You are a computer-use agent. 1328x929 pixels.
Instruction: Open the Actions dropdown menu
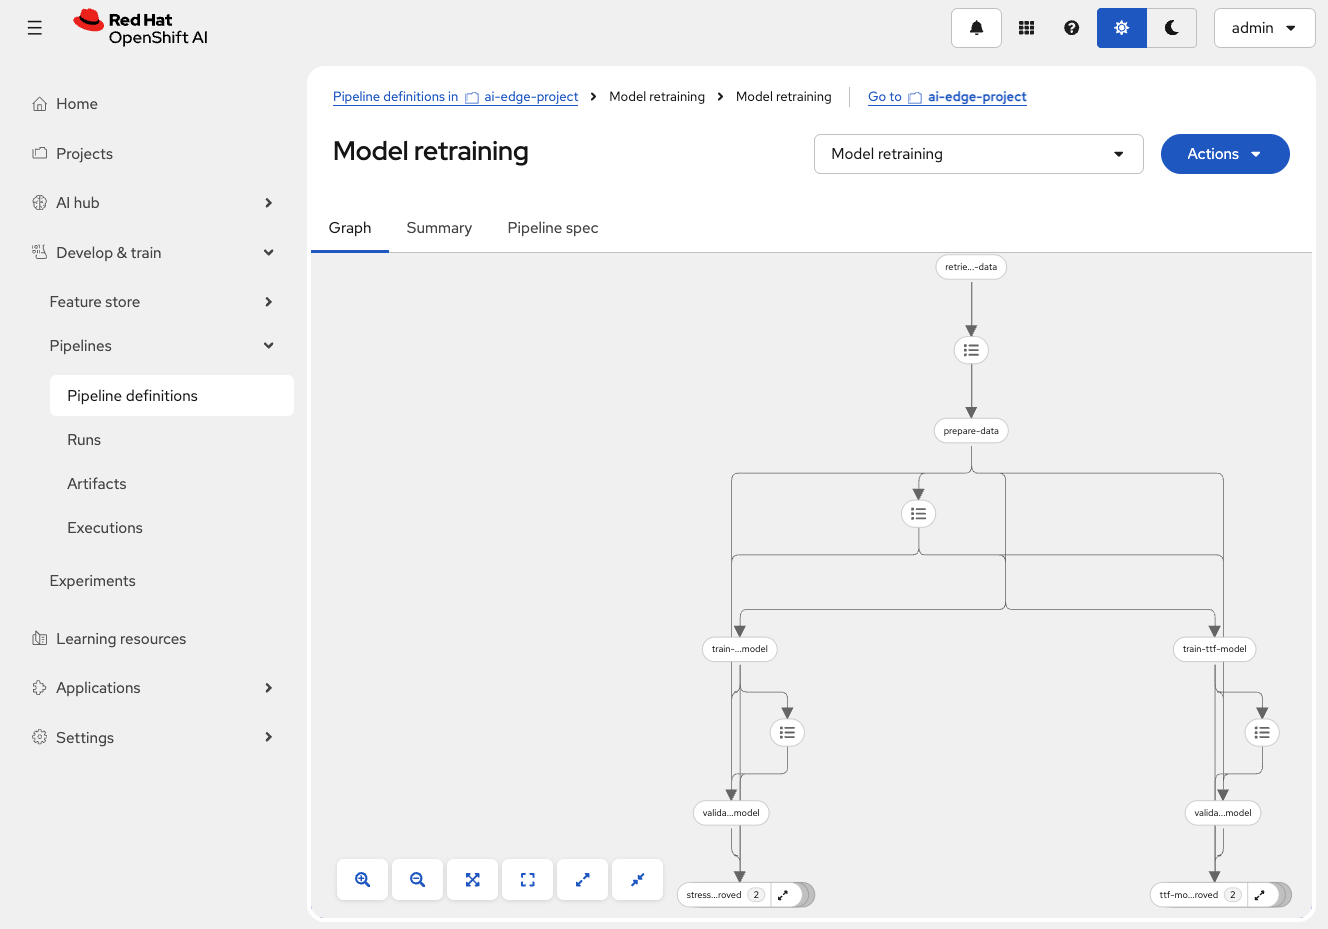click(1224, 154)
